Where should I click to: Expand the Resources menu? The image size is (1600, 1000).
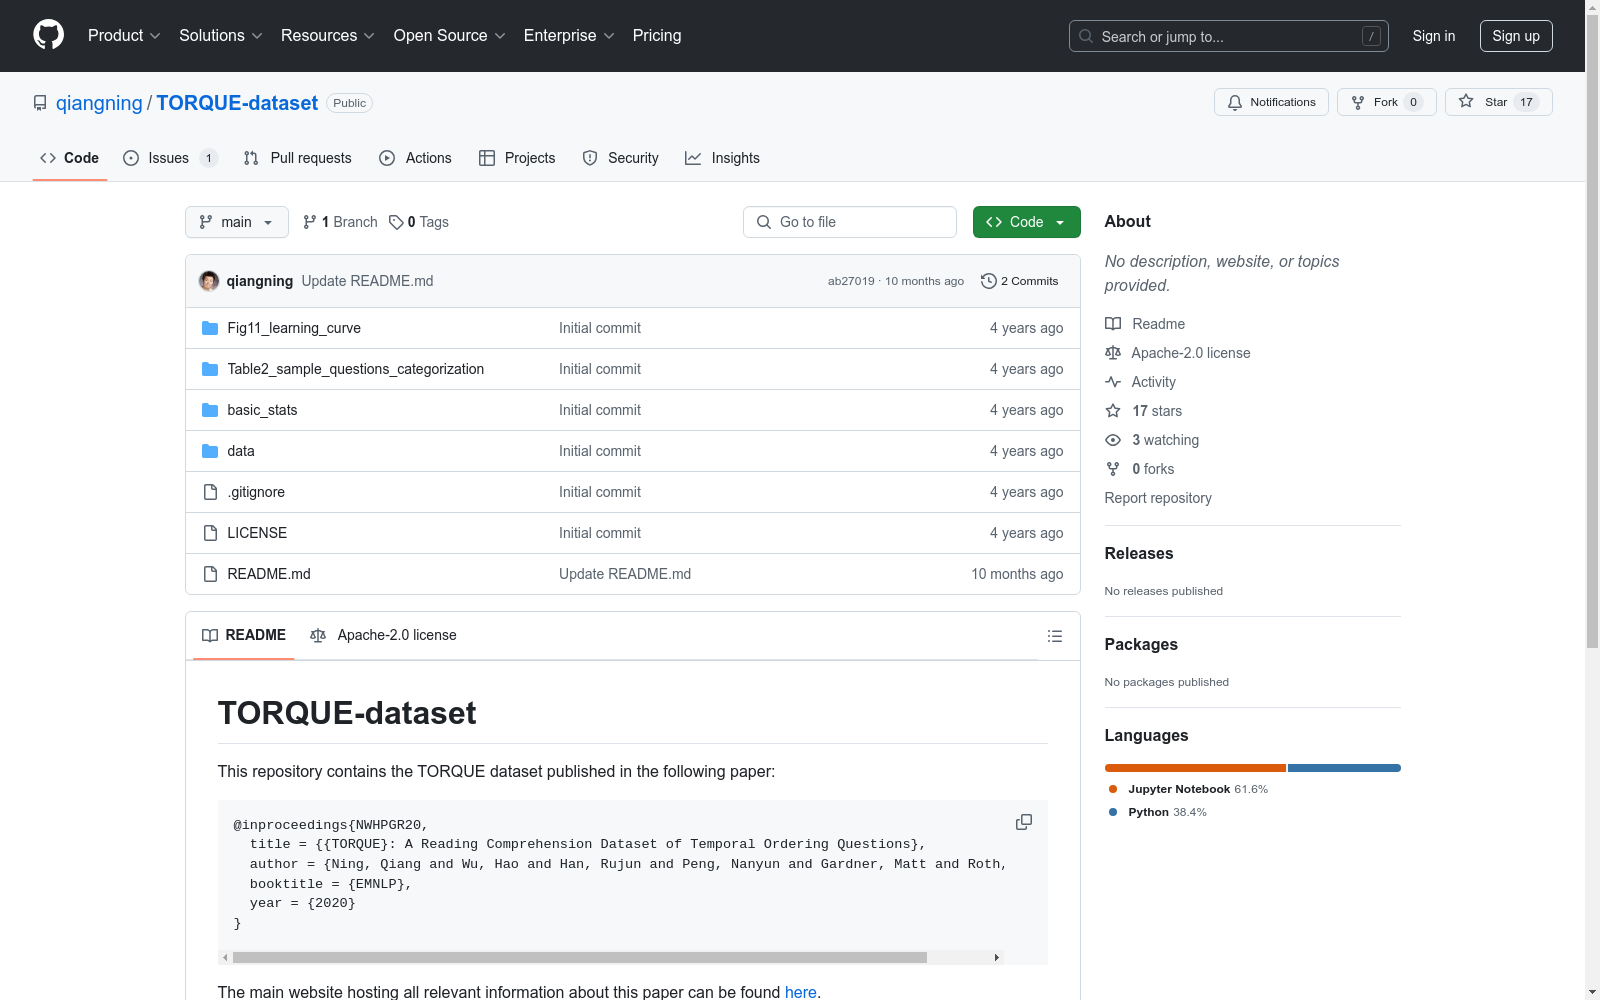point(328,36)
